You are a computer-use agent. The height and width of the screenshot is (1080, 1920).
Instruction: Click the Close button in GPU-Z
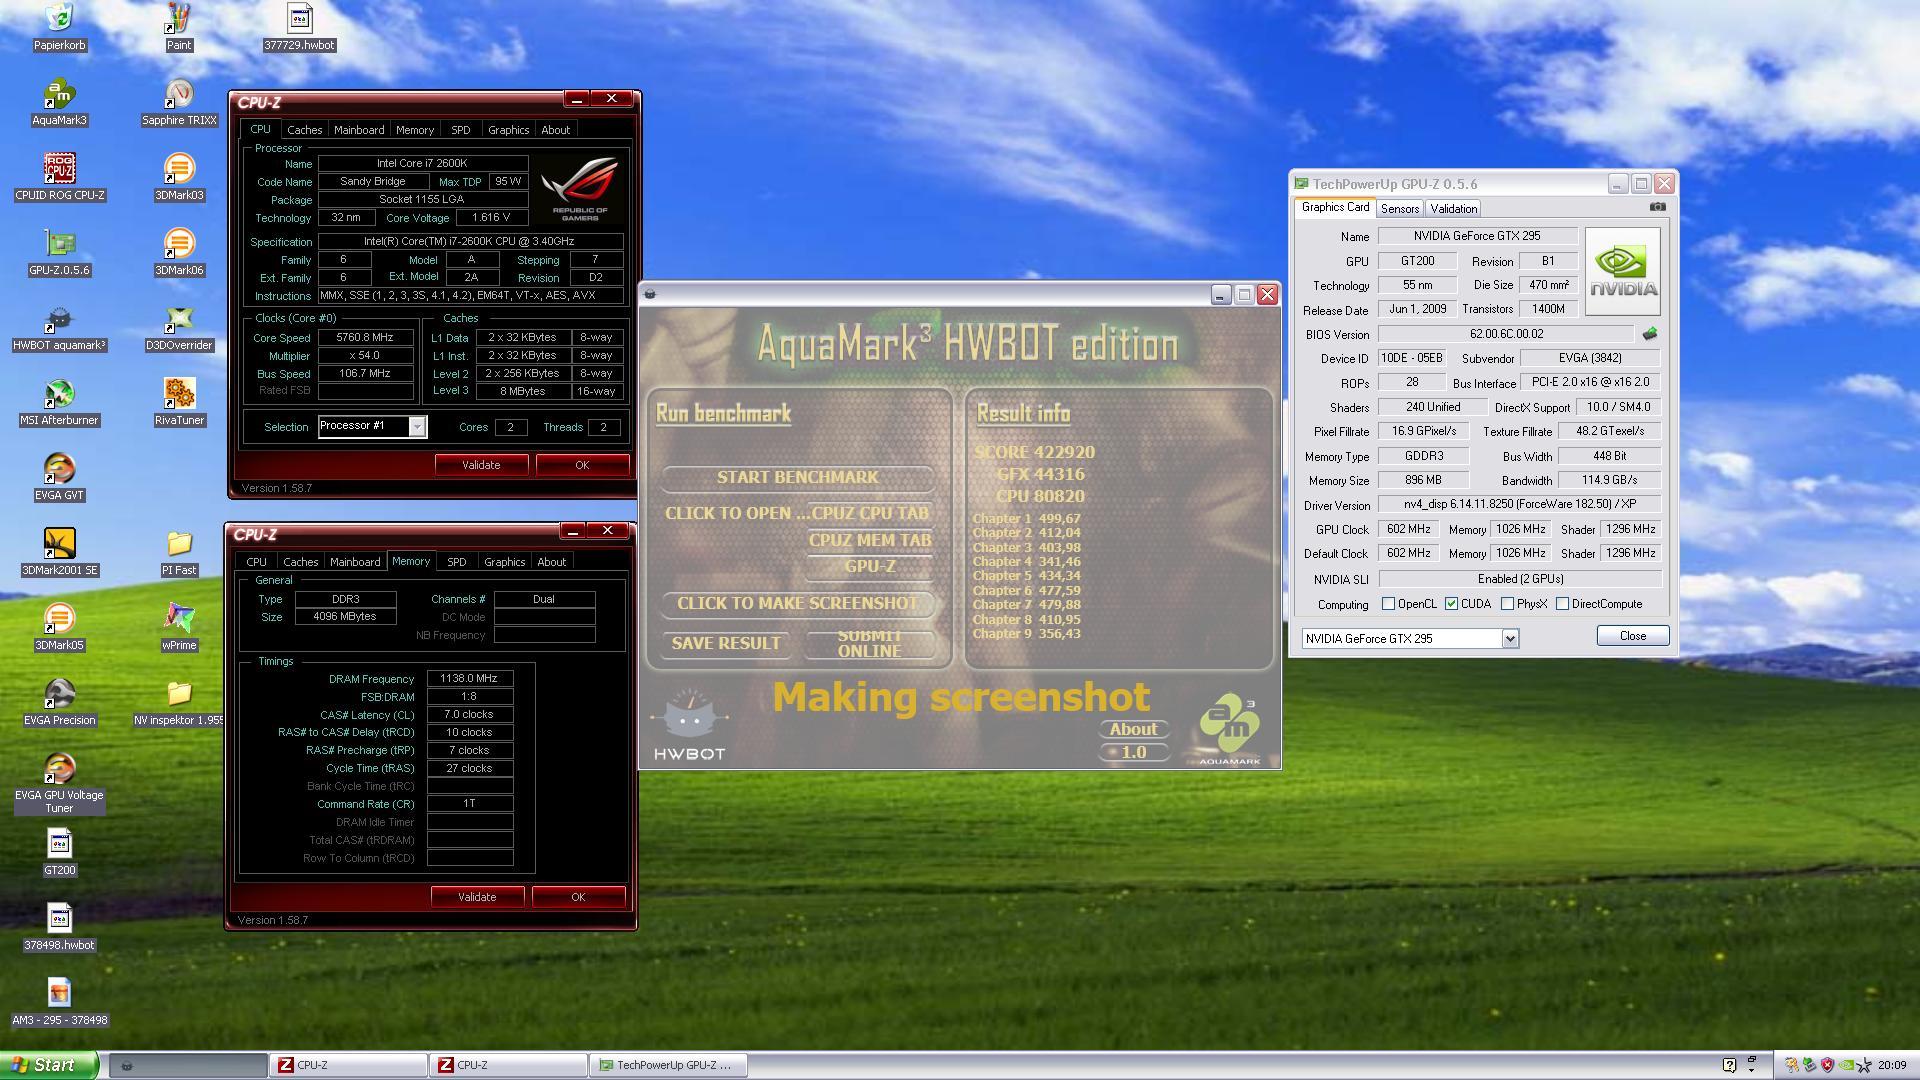click(1632, 636)
